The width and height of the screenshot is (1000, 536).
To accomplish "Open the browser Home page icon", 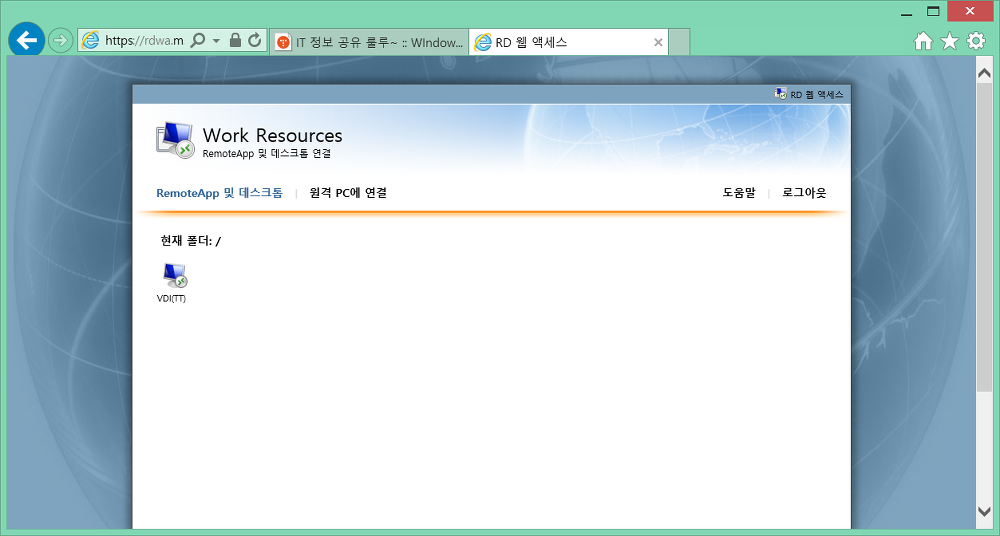I will click(x=923, y=41).
